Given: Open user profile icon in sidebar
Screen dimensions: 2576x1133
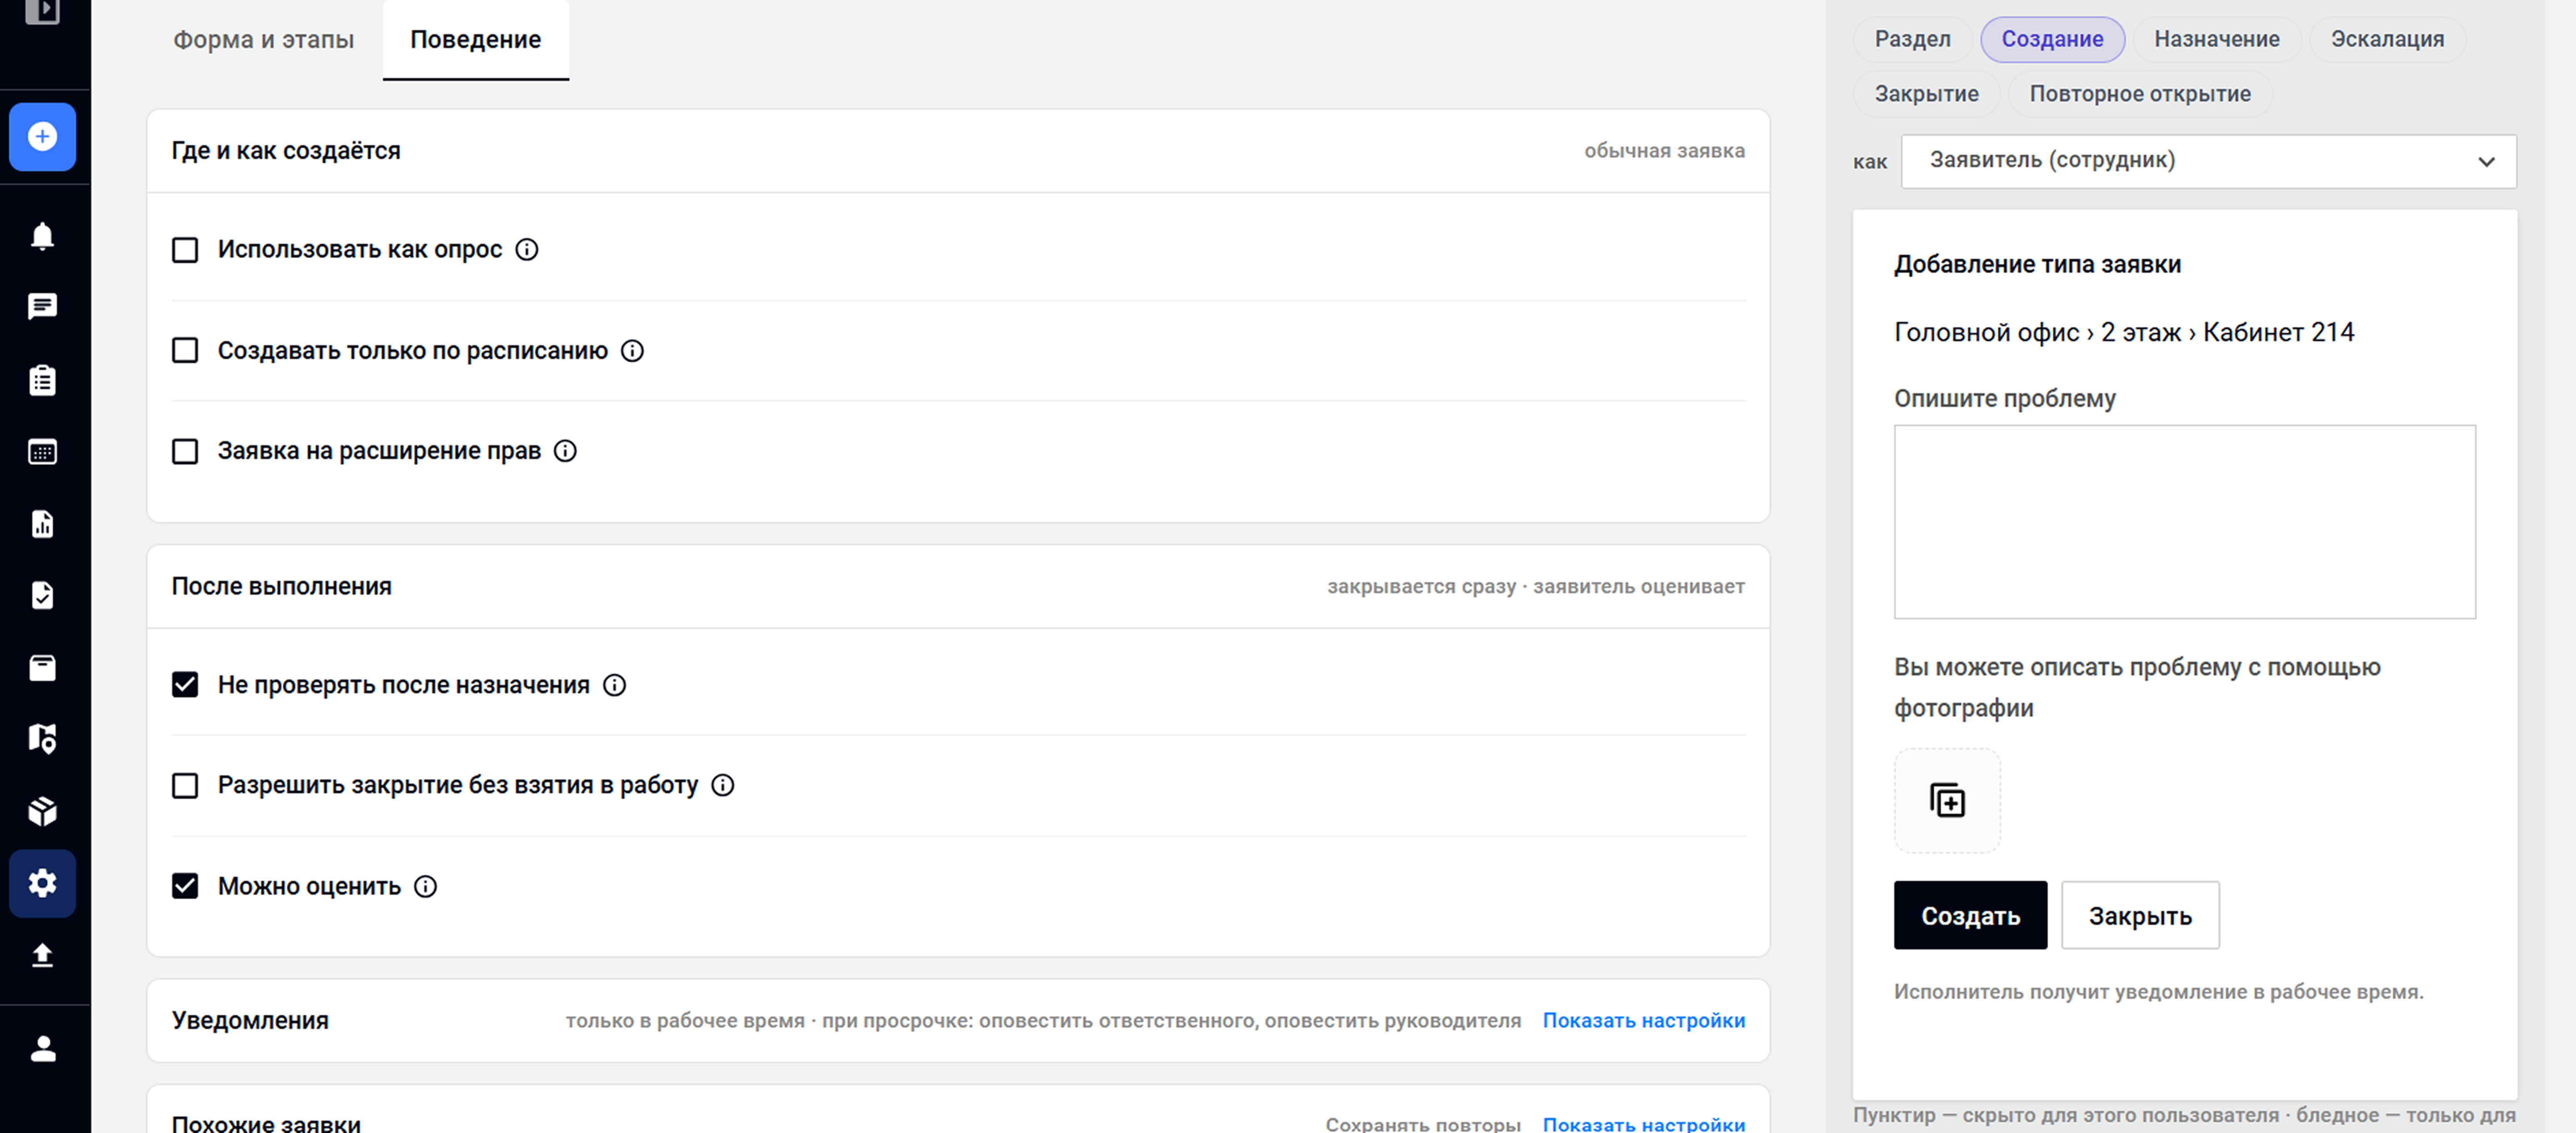Looking at the screenshot, I should (42, 1048).
